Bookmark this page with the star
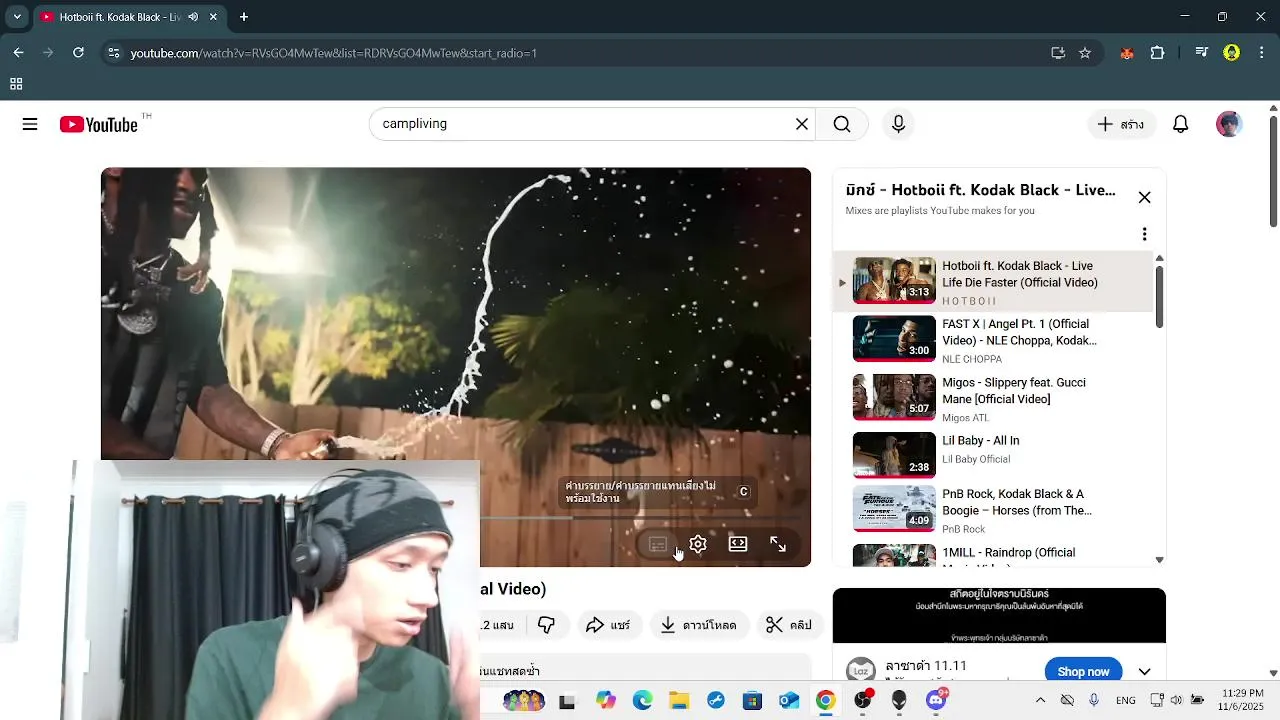Image resolution: width=1280 pixels, height=720 pixels. click(1085, 53)
